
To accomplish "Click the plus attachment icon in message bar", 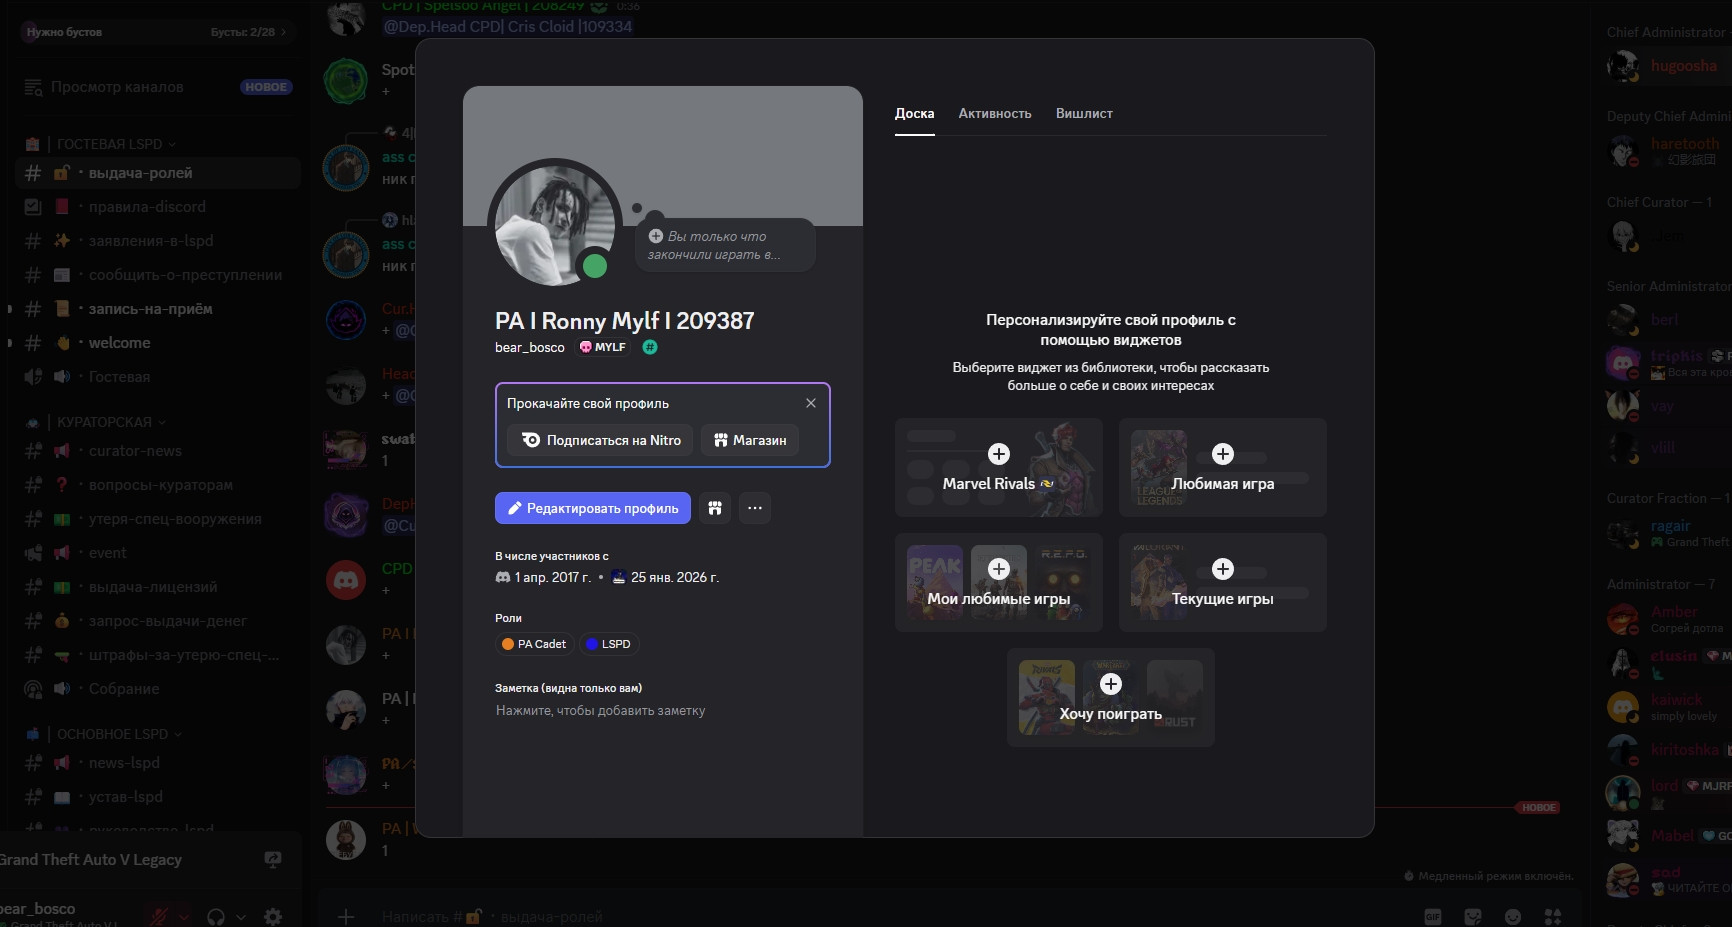I will tap(346, 916).
